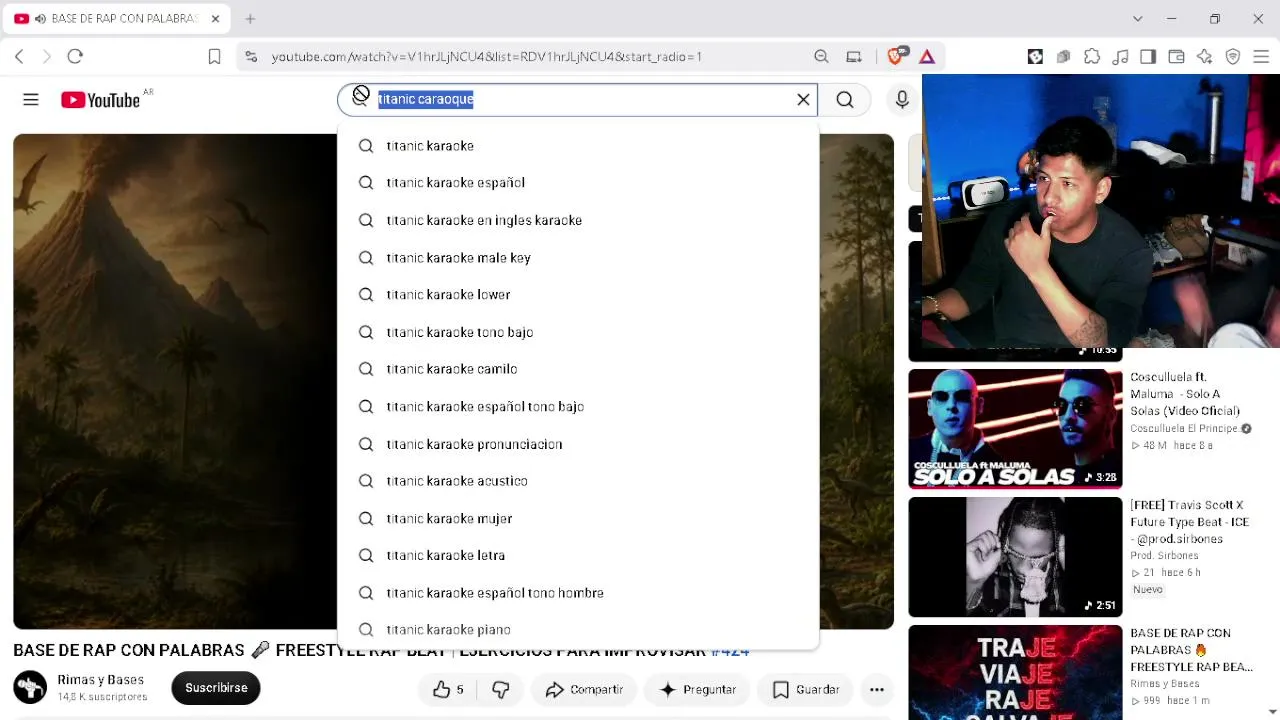Select "titanic karaoke camilo" suggestion
Screen dimensions: 1280x720
pyautogui.click(x=578, y=369)
